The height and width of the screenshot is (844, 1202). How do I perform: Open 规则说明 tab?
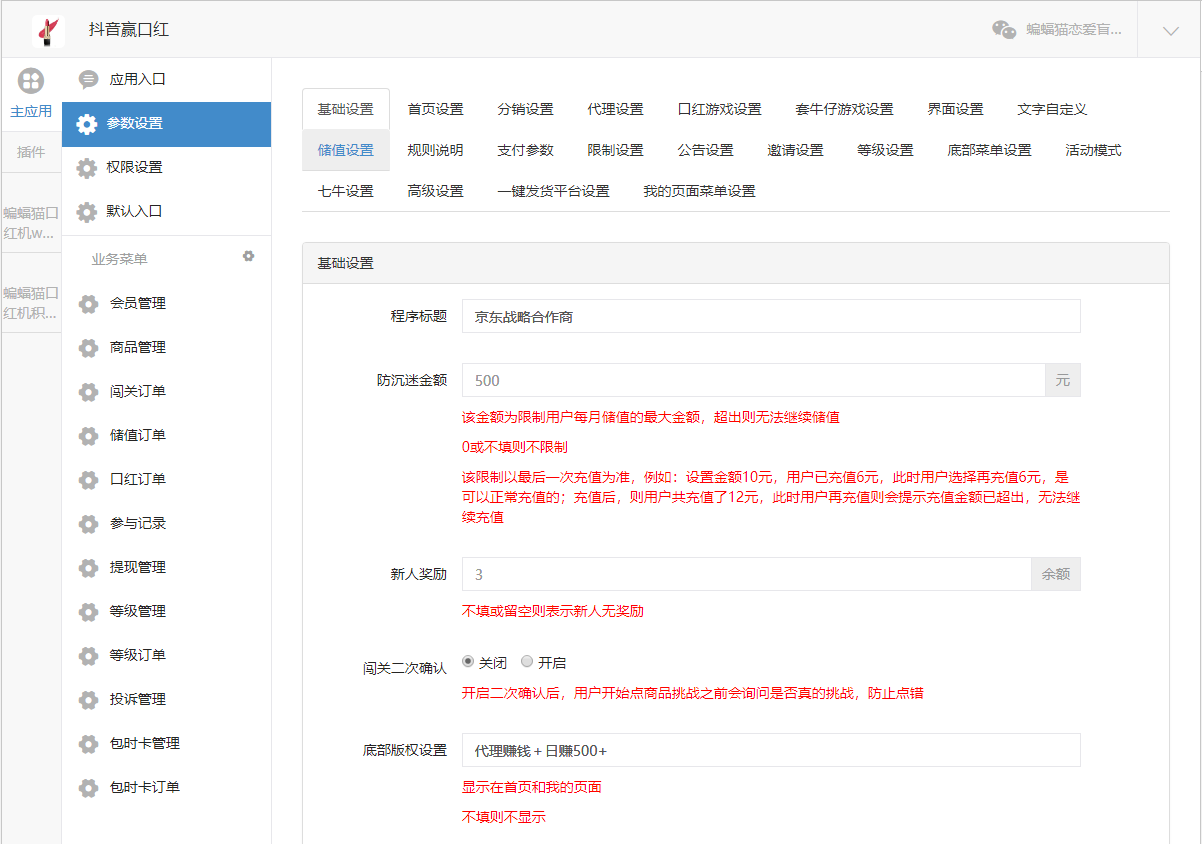pos(435,150)
